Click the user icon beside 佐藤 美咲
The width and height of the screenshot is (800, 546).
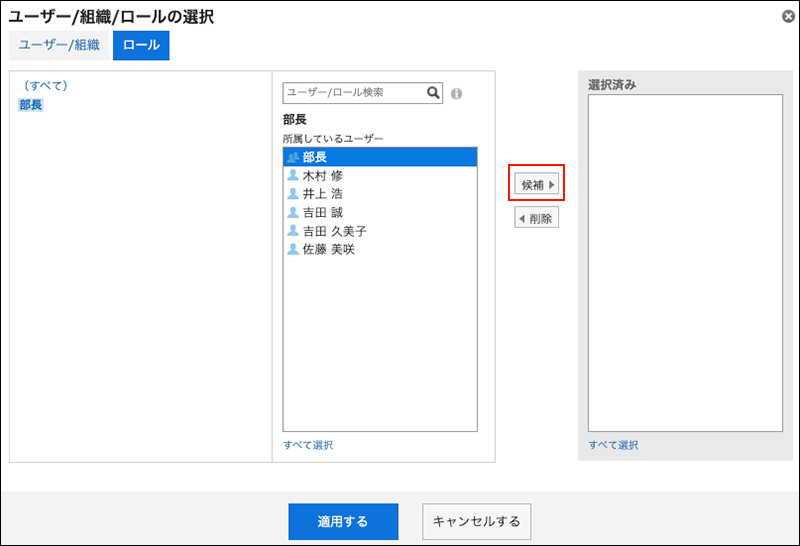[x=293, y=249]
